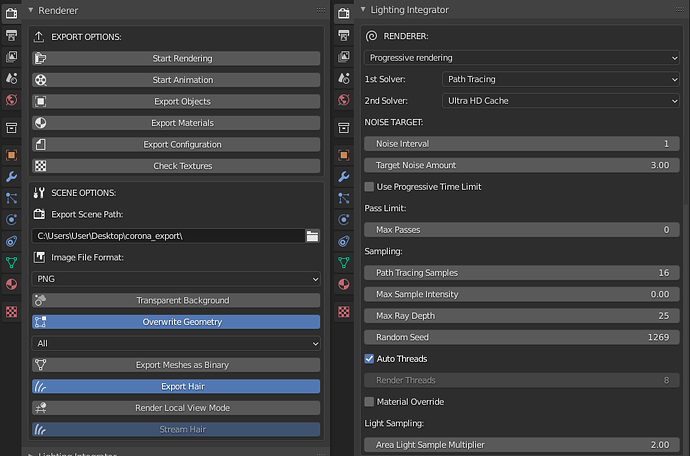Select Physics icon in right panel
Image resolution: width=690 pixels, height=456 pixels.
(344, 220)
